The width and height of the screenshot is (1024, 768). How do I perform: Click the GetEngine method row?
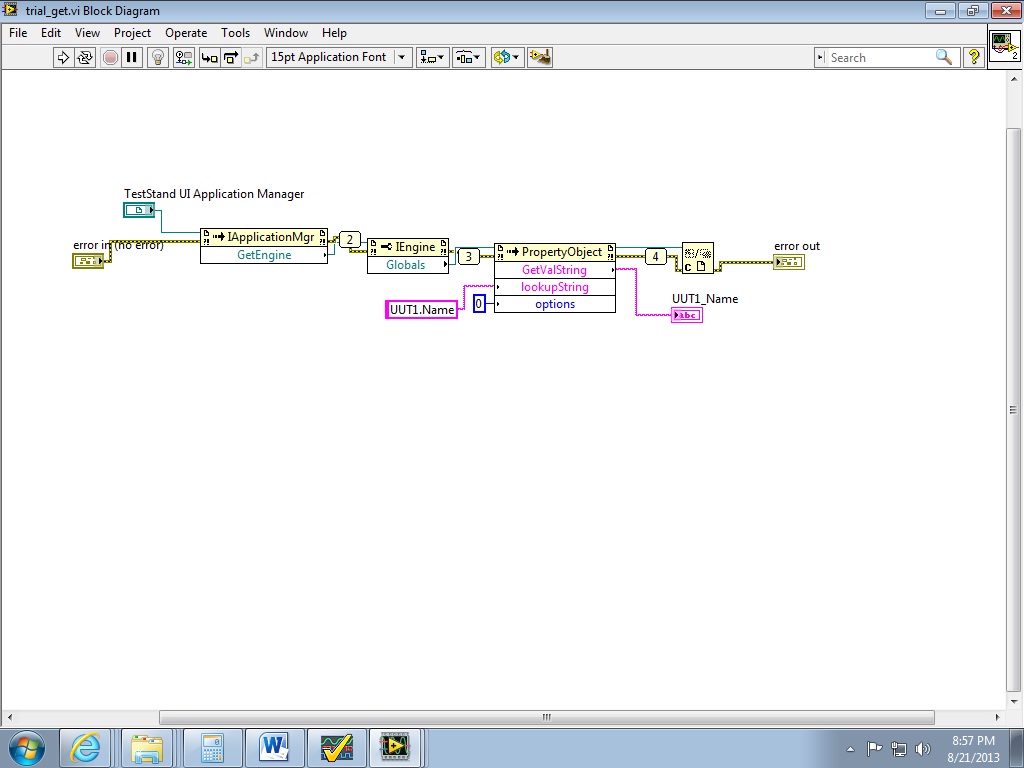pos(264,255)
